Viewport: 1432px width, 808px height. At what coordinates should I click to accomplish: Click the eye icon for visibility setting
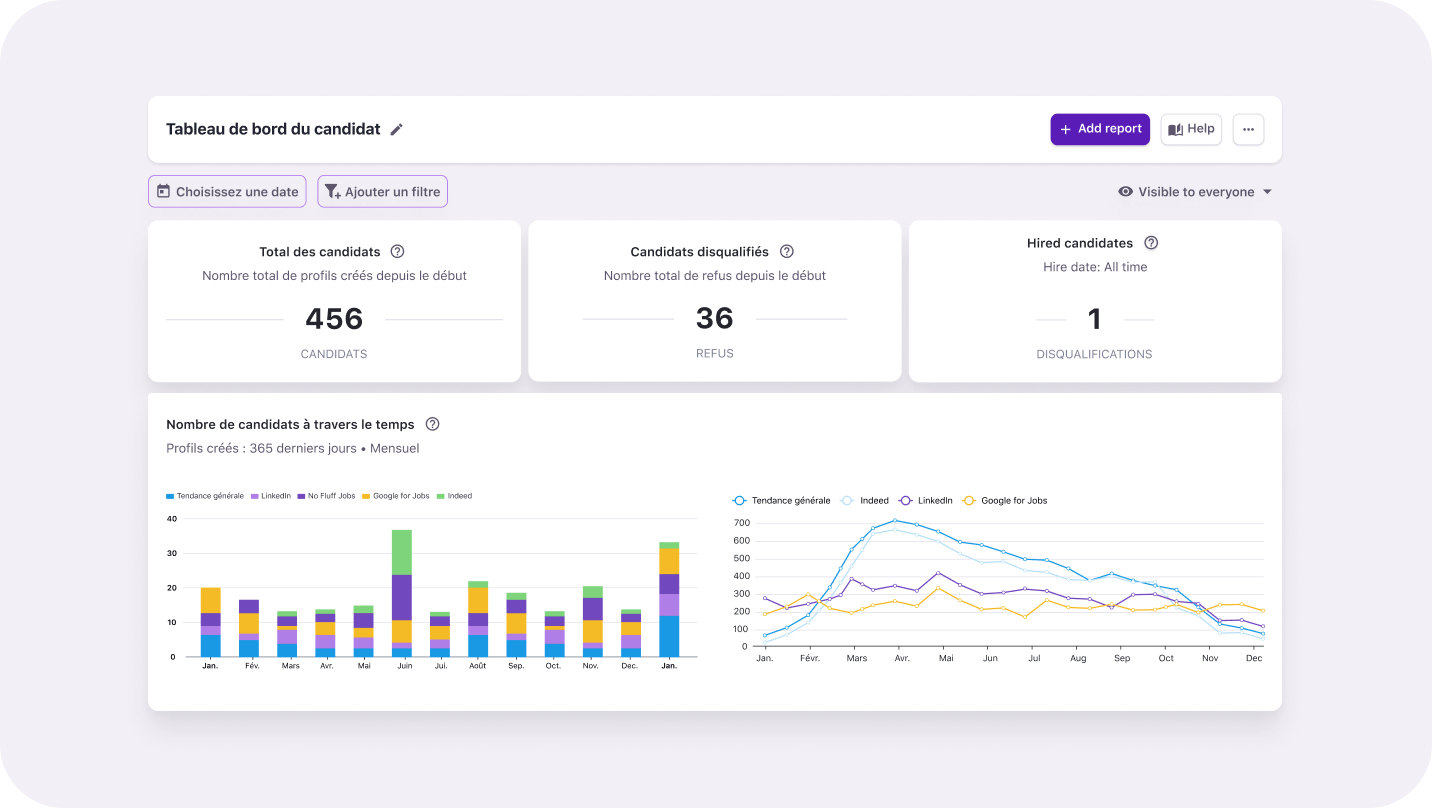1125,192
